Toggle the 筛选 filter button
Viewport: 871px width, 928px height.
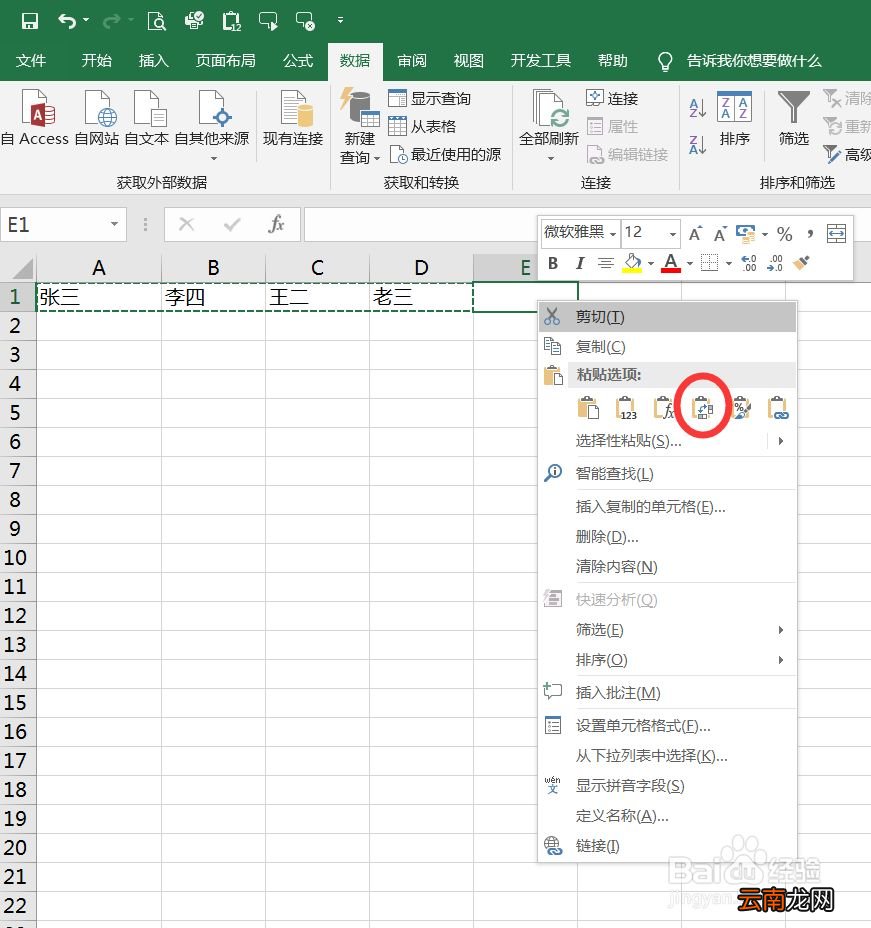[x=793, y=118]
